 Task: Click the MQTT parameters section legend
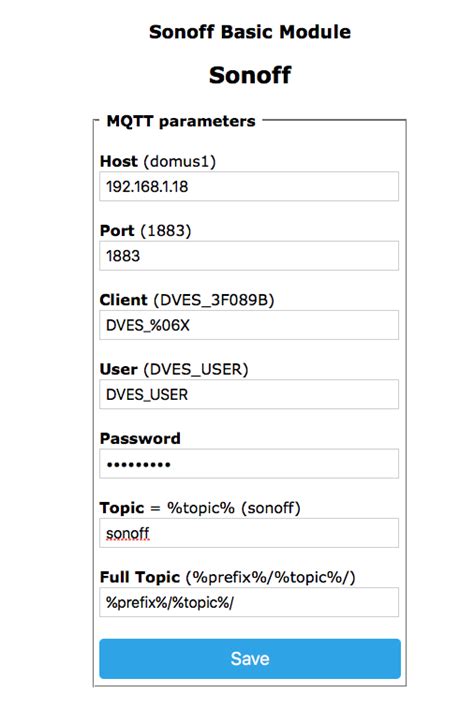181,121
